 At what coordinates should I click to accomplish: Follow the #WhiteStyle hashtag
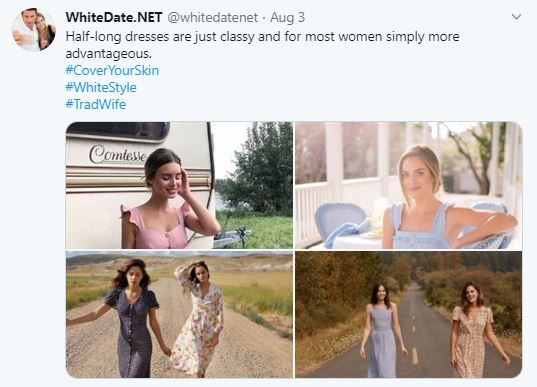tap(101, 87)
